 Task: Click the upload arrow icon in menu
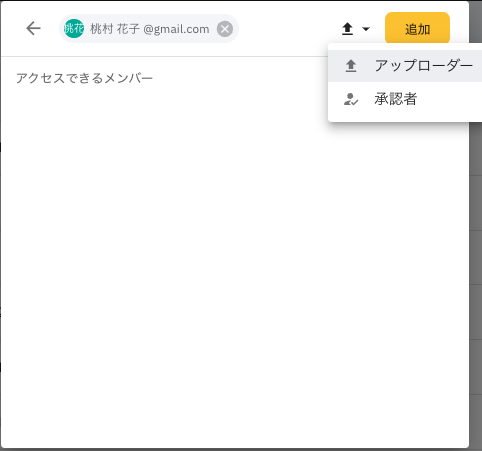click(x=351, y=66)
